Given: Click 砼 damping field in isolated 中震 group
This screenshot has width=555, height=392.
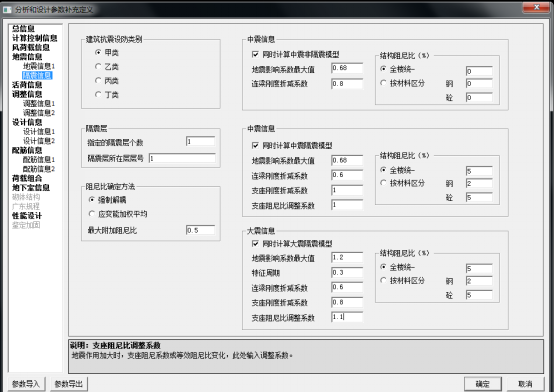Looking at the screenshot, I should 479,197.
